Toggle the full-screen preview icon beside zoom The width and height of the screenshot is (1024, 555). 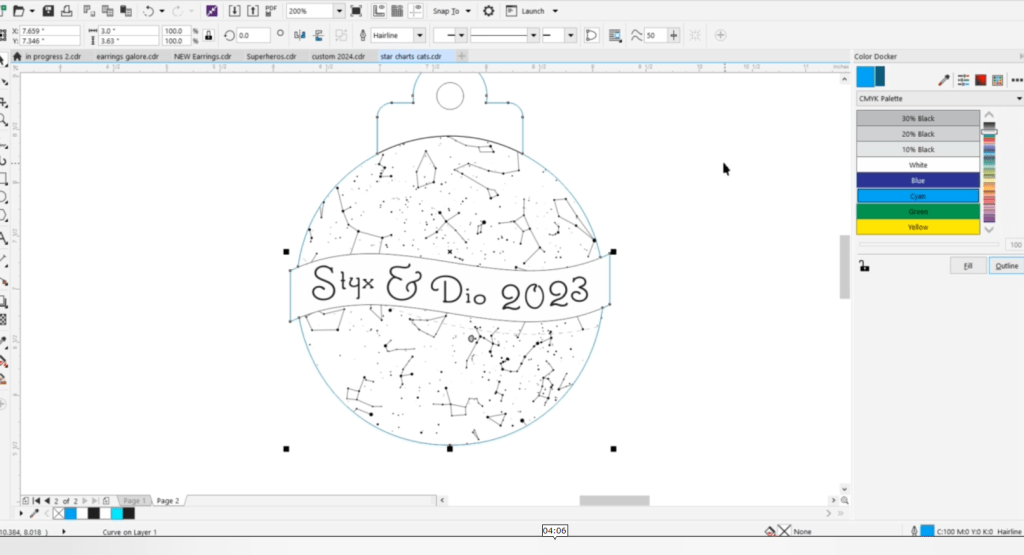tap(357, 11)
